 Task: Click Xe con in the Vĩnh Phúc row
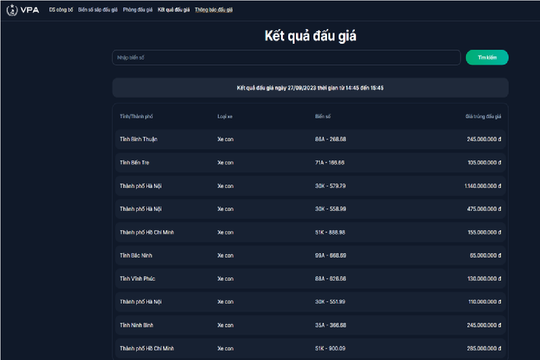coord(226,279)
